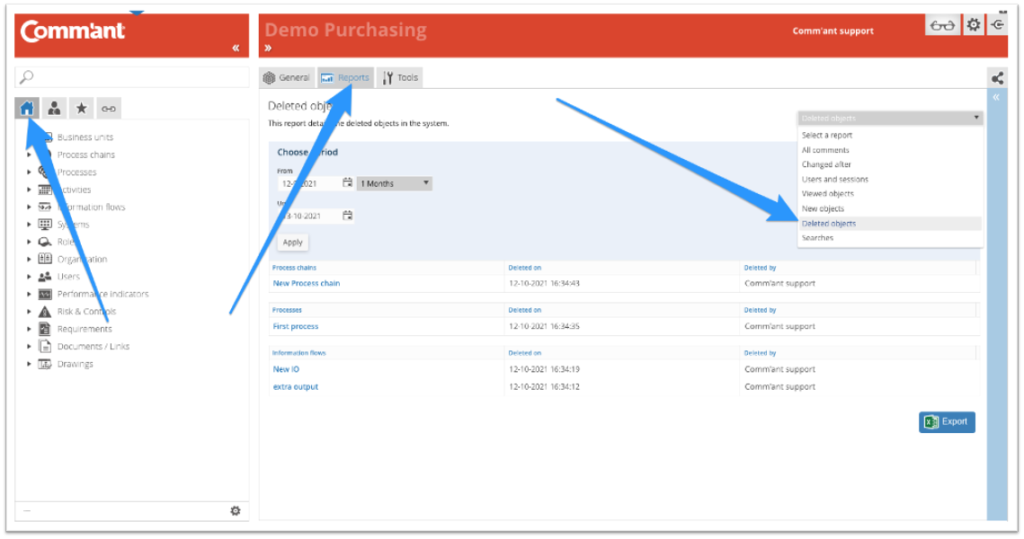Collapse left panel with double chevron

coord(236,47)
